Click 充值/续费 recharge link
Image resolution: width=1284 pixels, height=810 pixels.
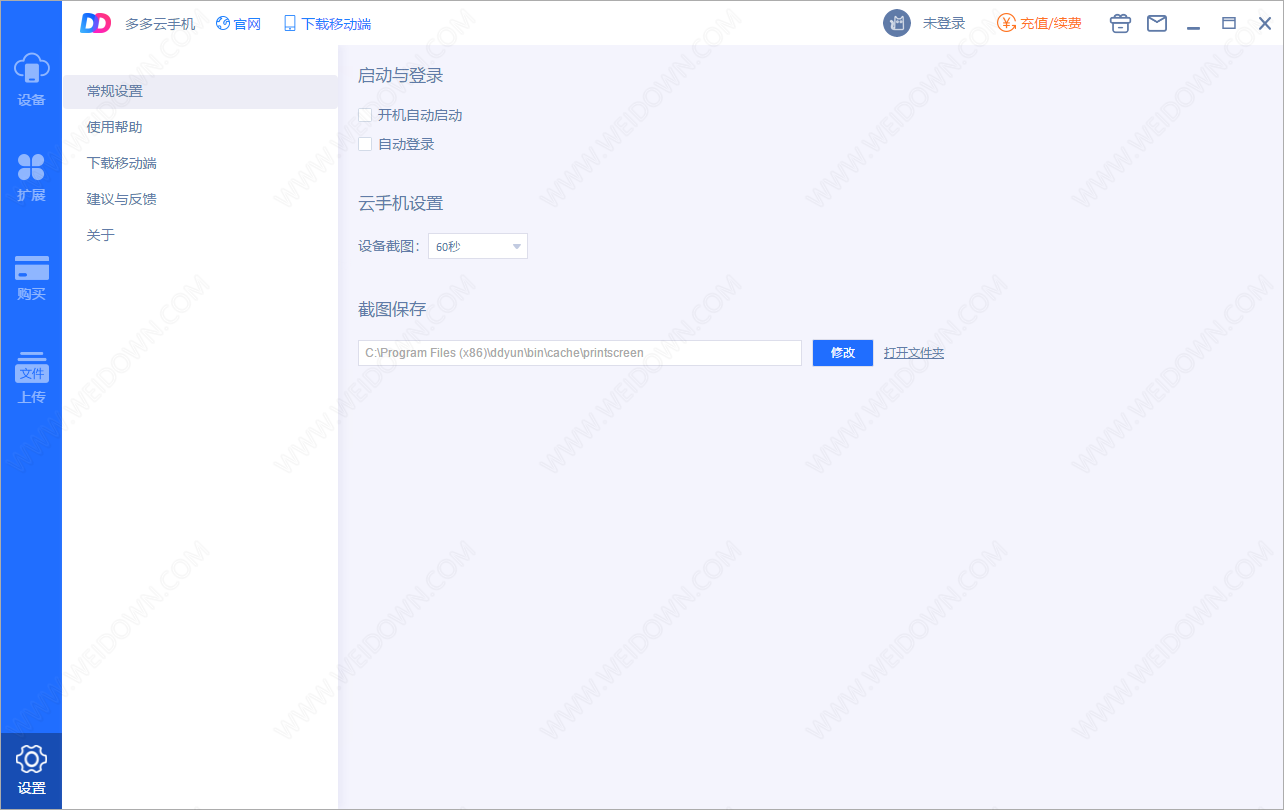tap(1040, 23)
